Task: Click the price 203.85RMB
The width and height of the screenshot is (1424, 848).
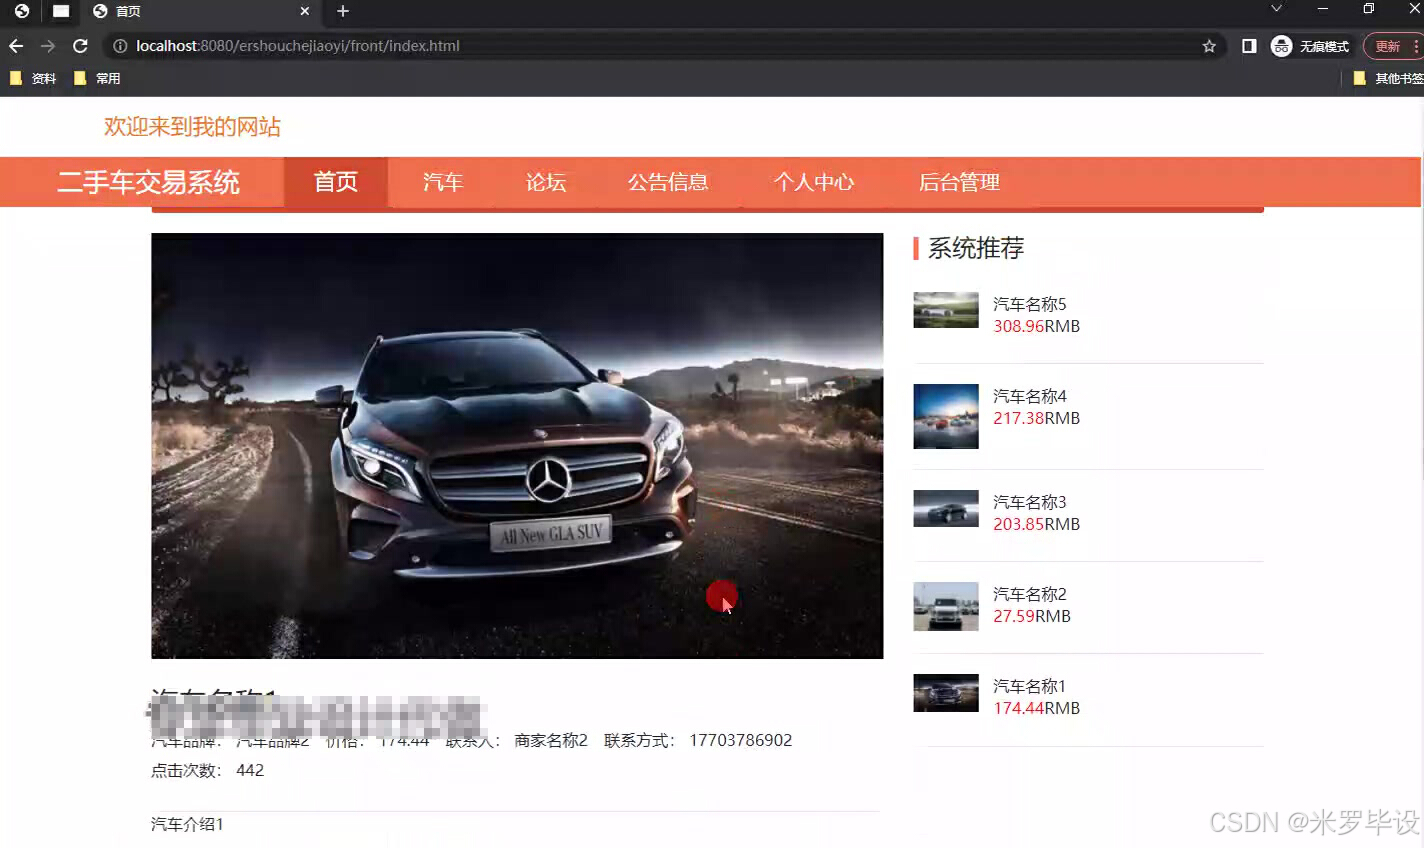Action: pos(1036,524)
